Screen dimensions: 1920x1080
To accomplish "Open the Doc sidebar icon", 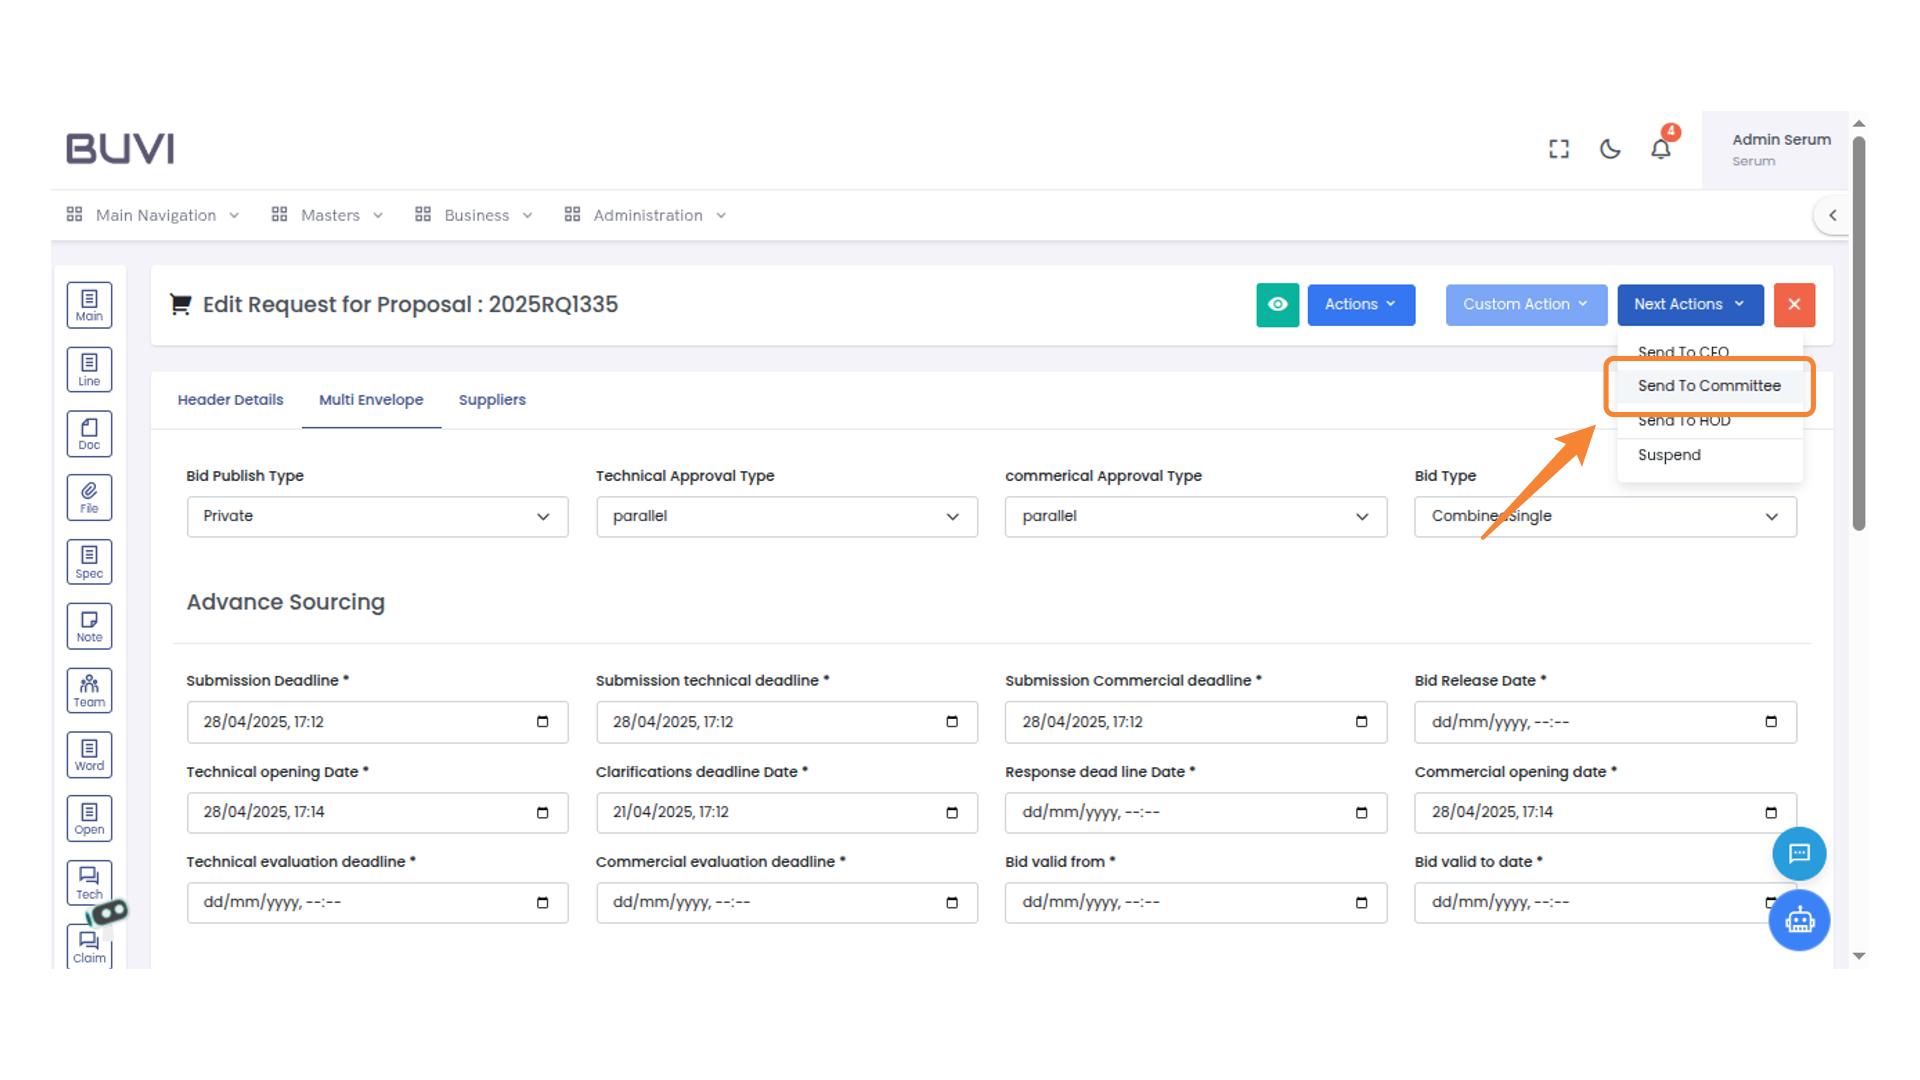I will 89,433.
